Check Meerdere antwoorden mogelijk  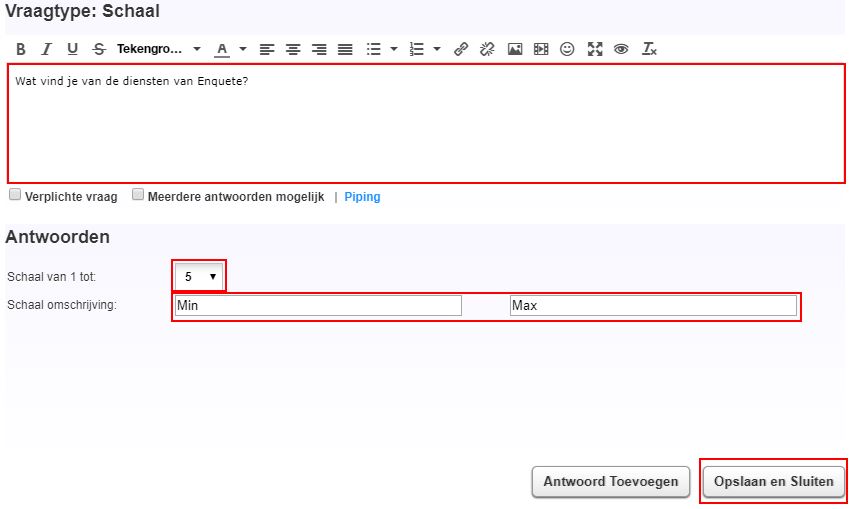tap(139, 196)
